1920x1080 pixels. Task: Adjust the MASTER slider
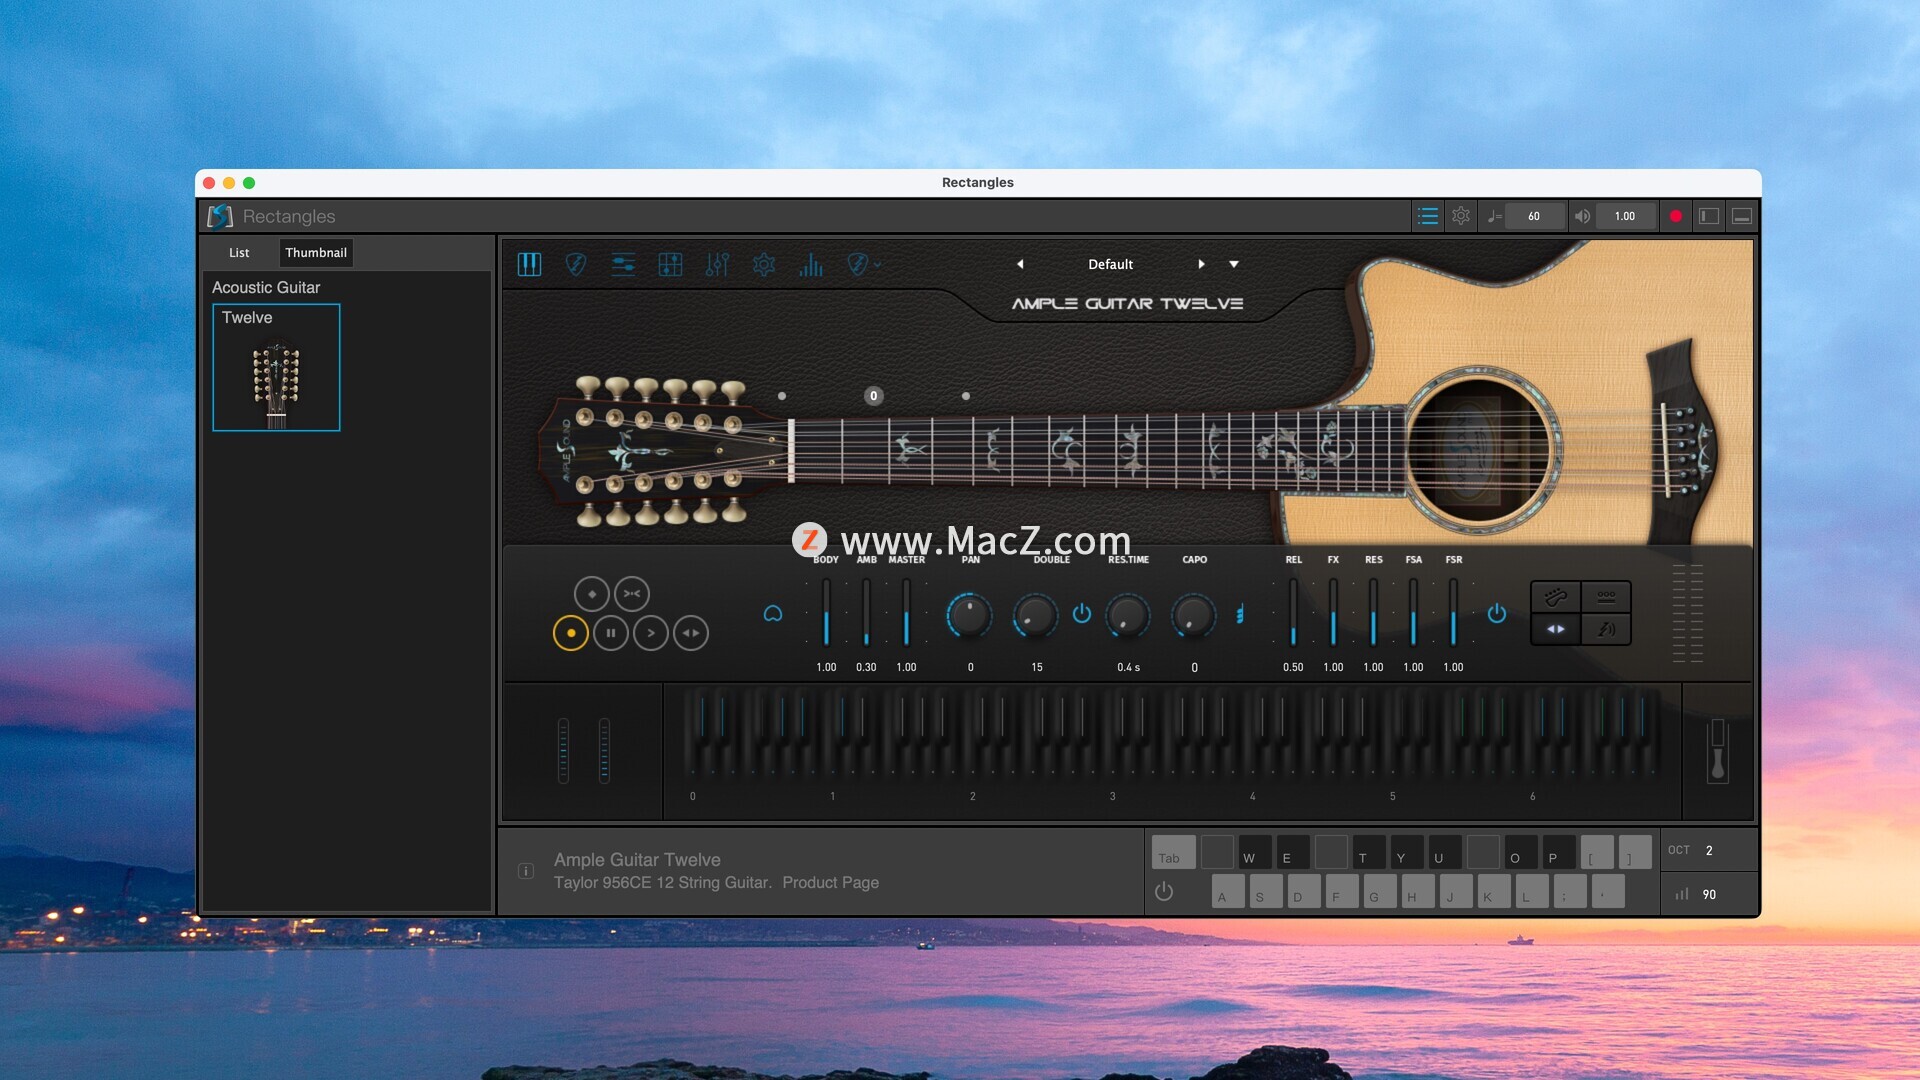pos(906,612)
